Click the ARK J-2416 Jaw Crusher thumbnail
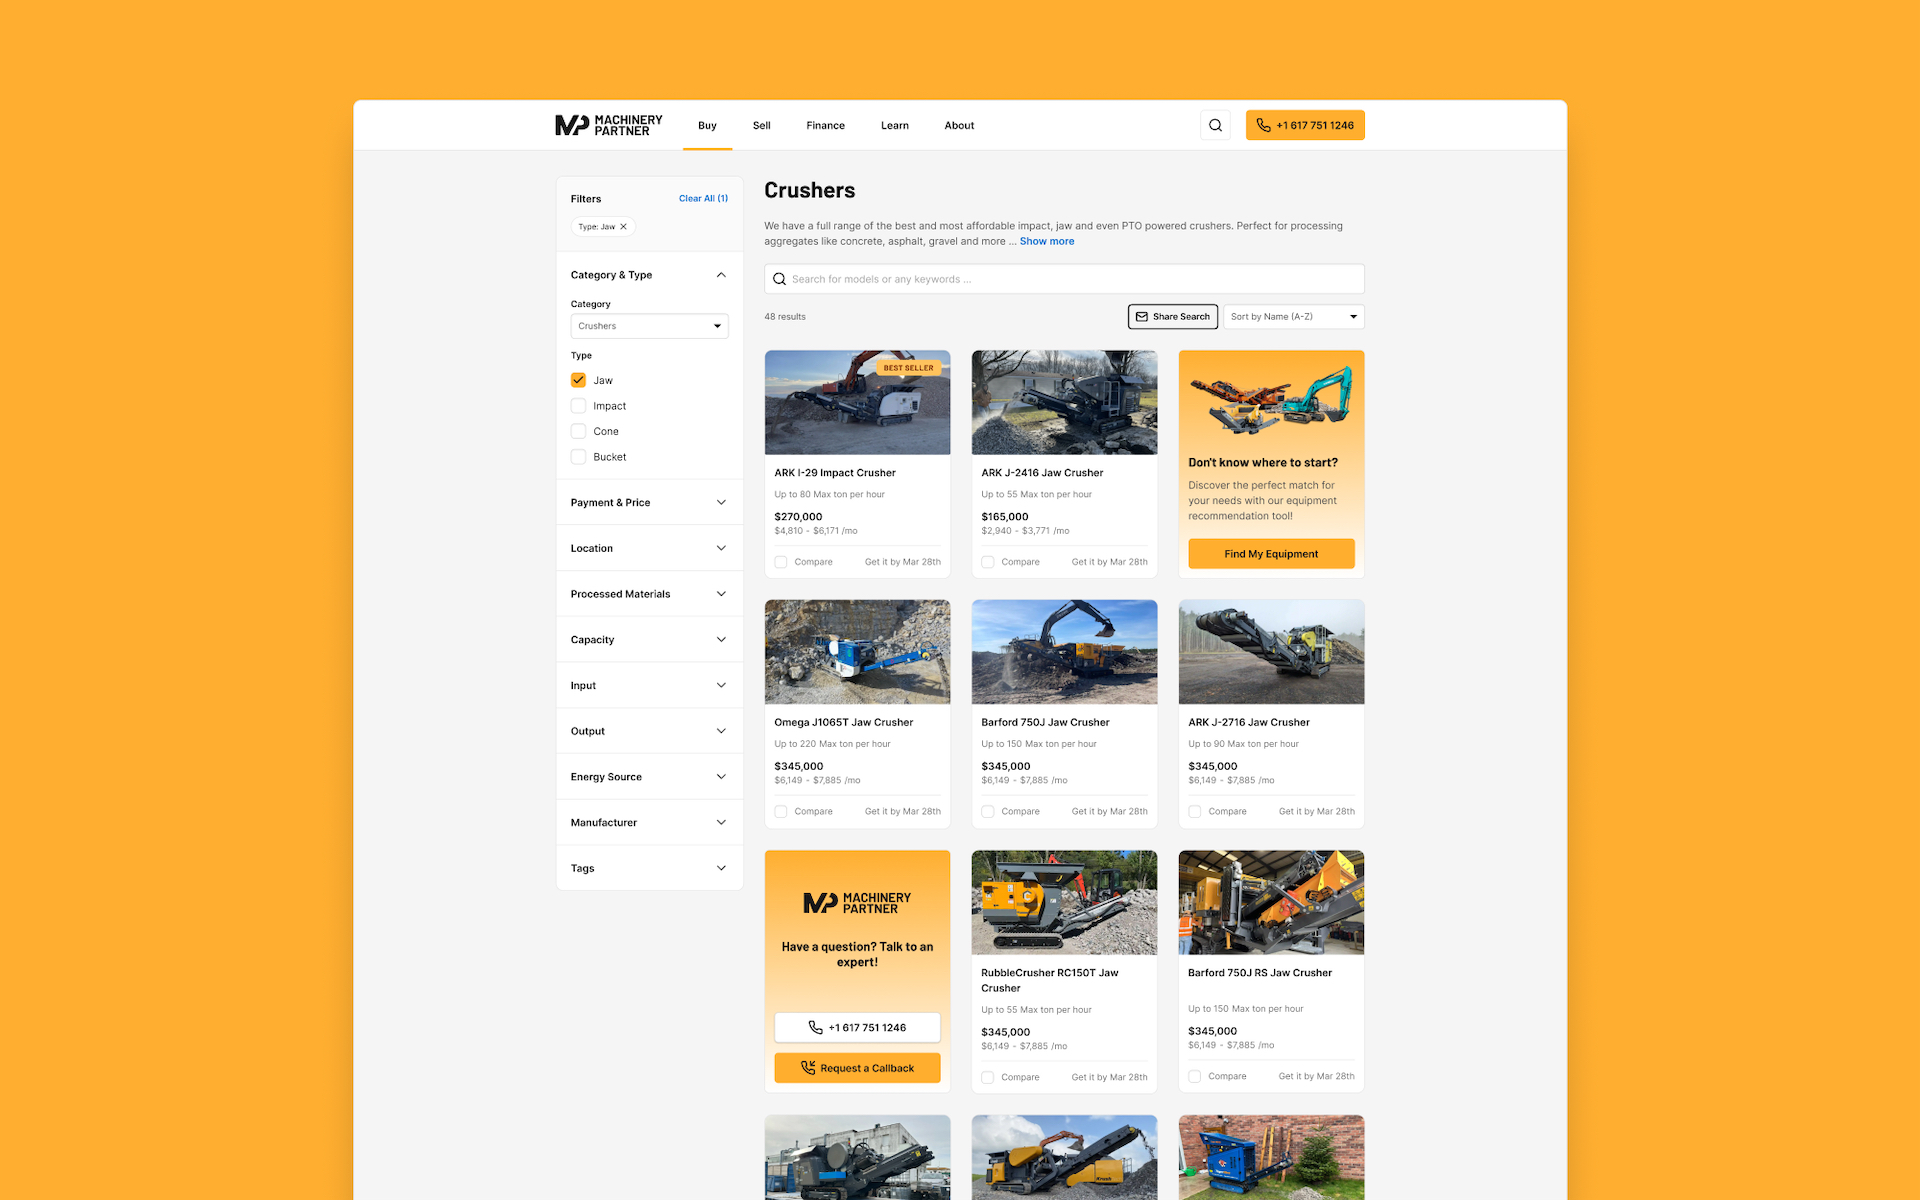This screenshot has height=1200, width=1920. [x=1063, y=401]
